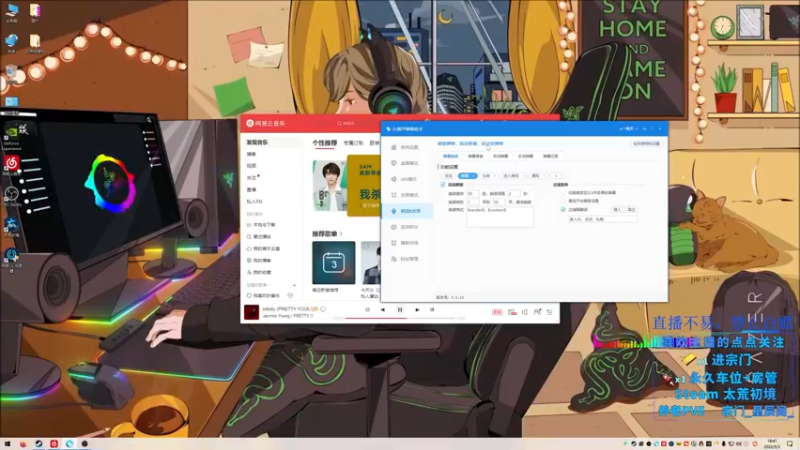Pause the currently playing song
Viewport: 800px width, 450px height.
tap(400, 310)
